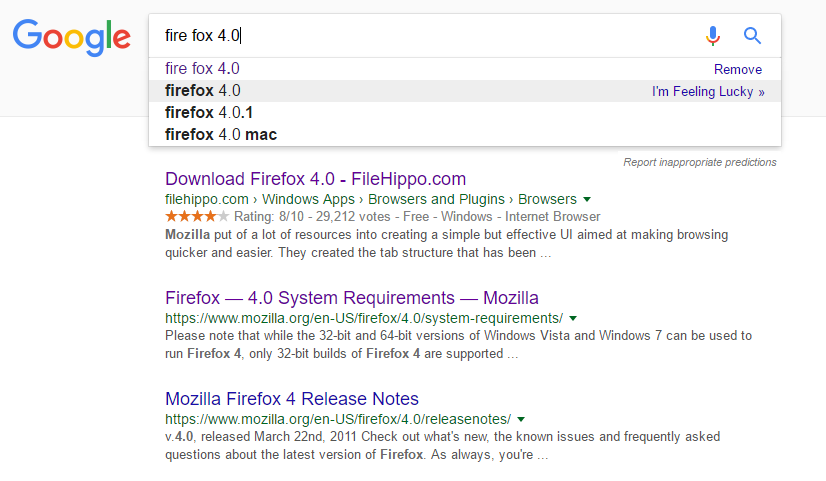Viewport: 826px width, 481px height.
Task: Click the Google logo
Action: click(71, 37)
